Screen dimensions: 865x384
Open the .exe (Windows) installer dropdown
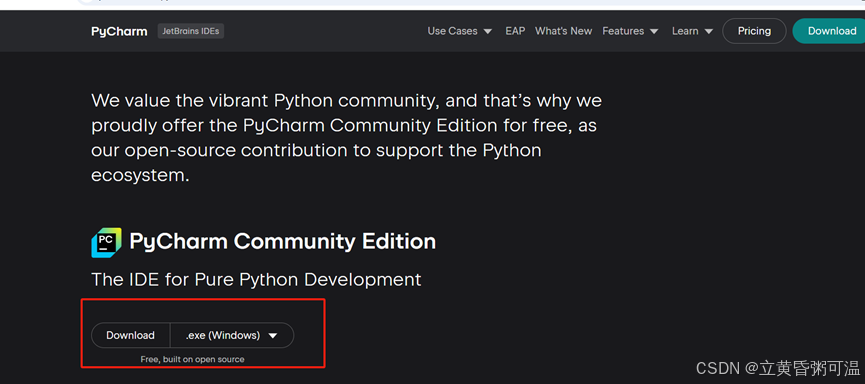(232, 335)
